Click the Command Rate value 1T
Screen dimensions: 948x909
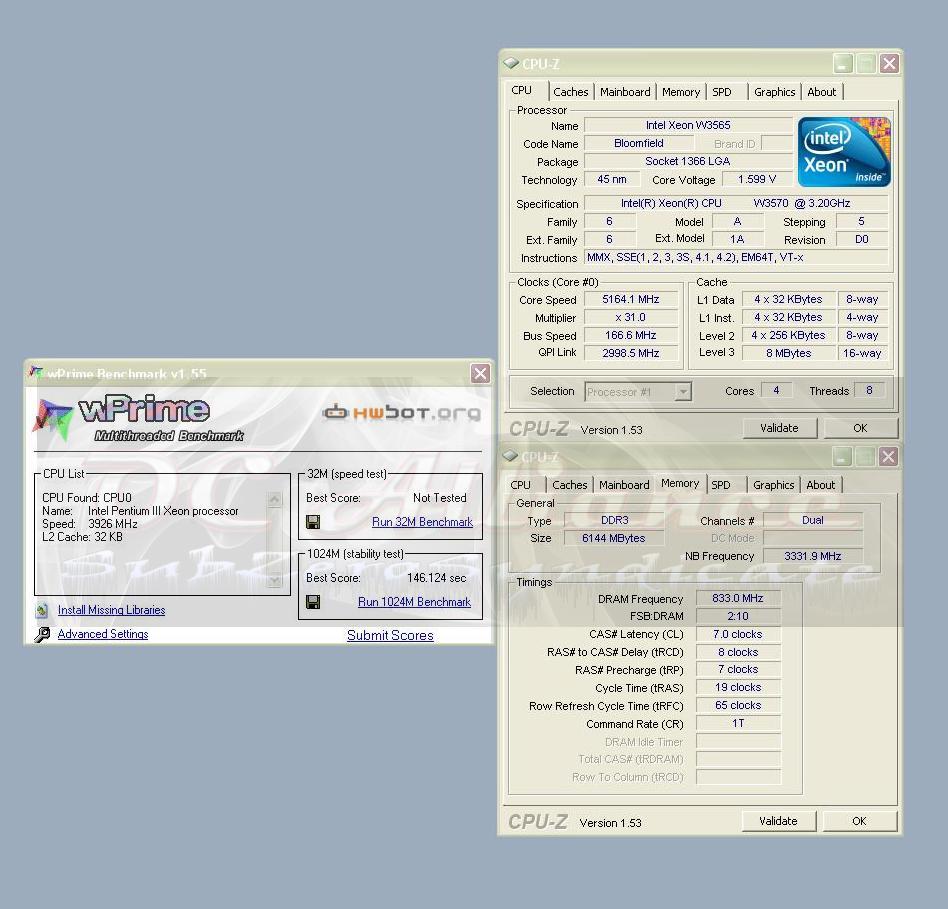[x=738, y=723]
